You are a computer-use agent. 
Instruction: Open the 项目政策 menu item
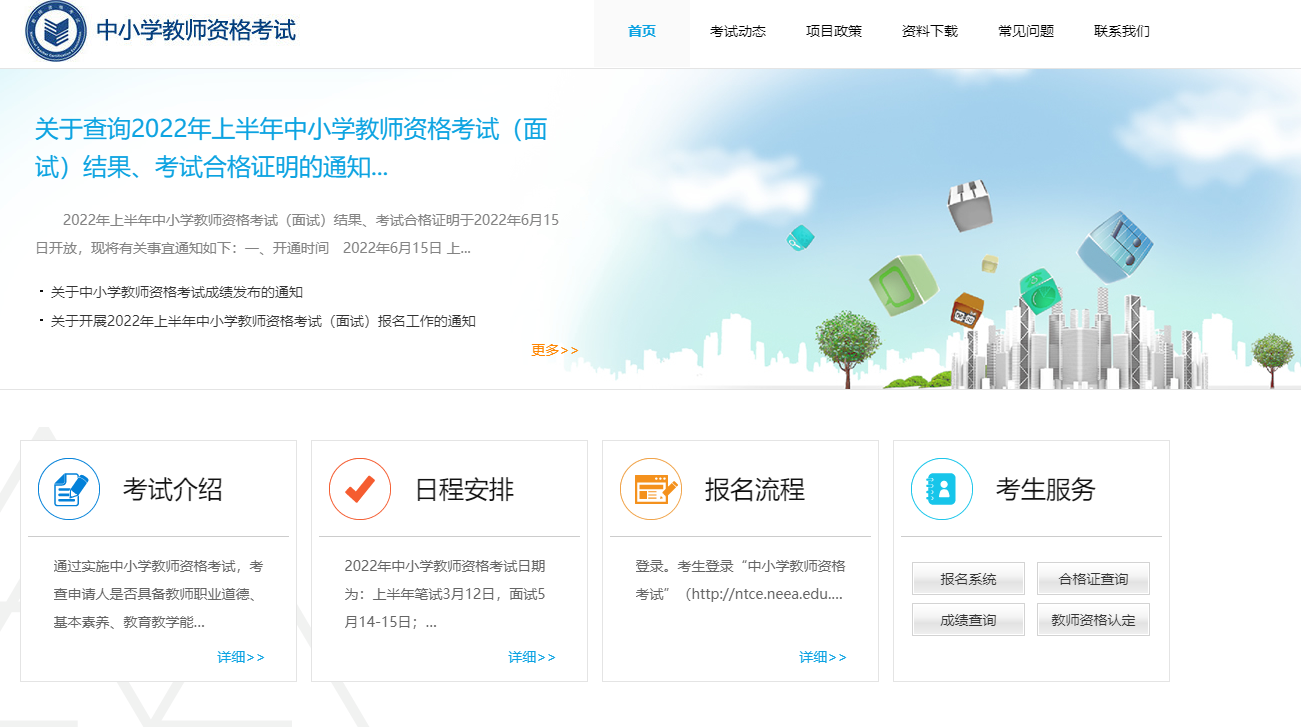tap(833, 31)
